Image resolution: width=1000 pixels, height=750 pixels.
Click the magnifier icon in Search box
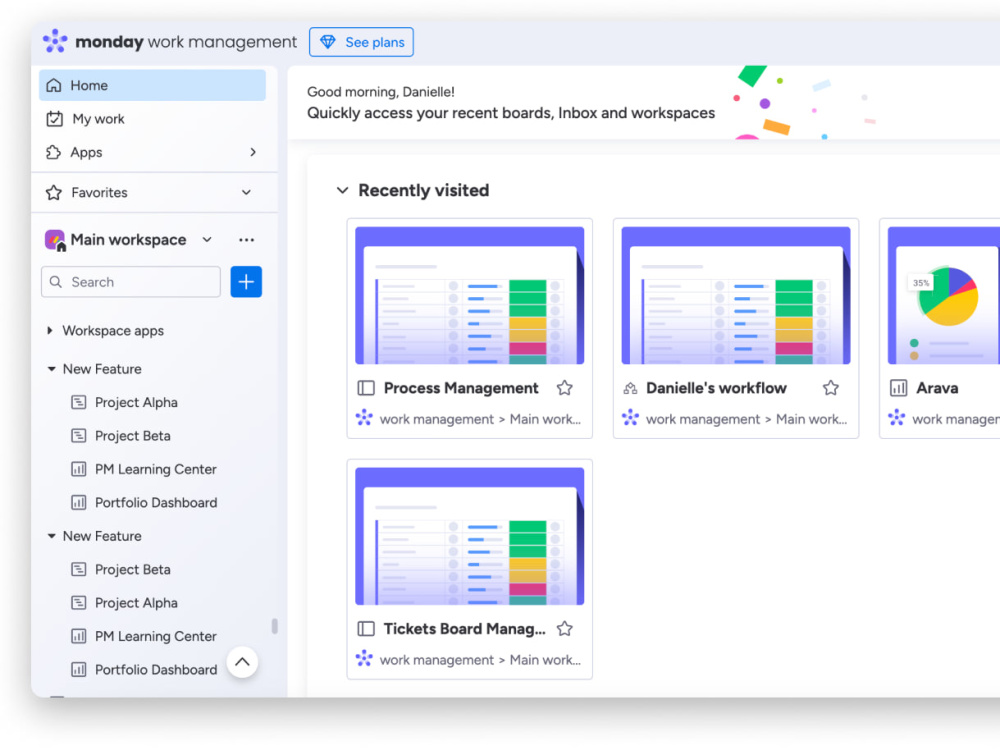[56, 282]
